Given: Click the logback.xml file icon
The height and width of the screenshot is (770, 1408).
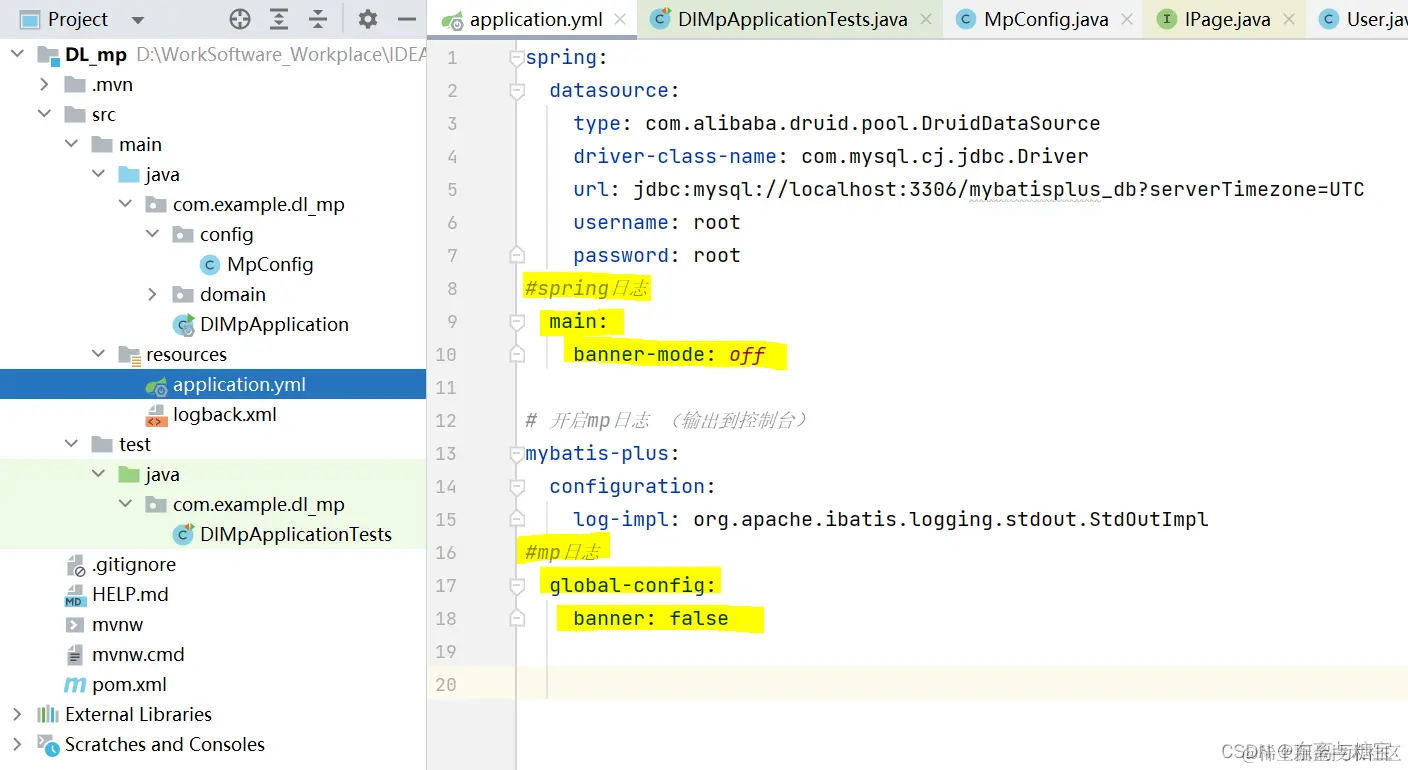Looking at the screenshot, I should (x=156, y=415).
